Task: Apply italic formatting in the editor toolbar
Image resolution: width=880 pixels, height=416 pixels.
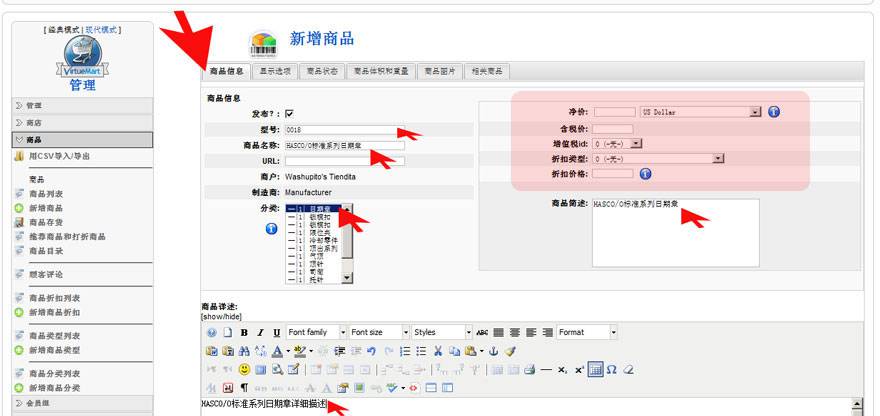Action: point(260,332)
